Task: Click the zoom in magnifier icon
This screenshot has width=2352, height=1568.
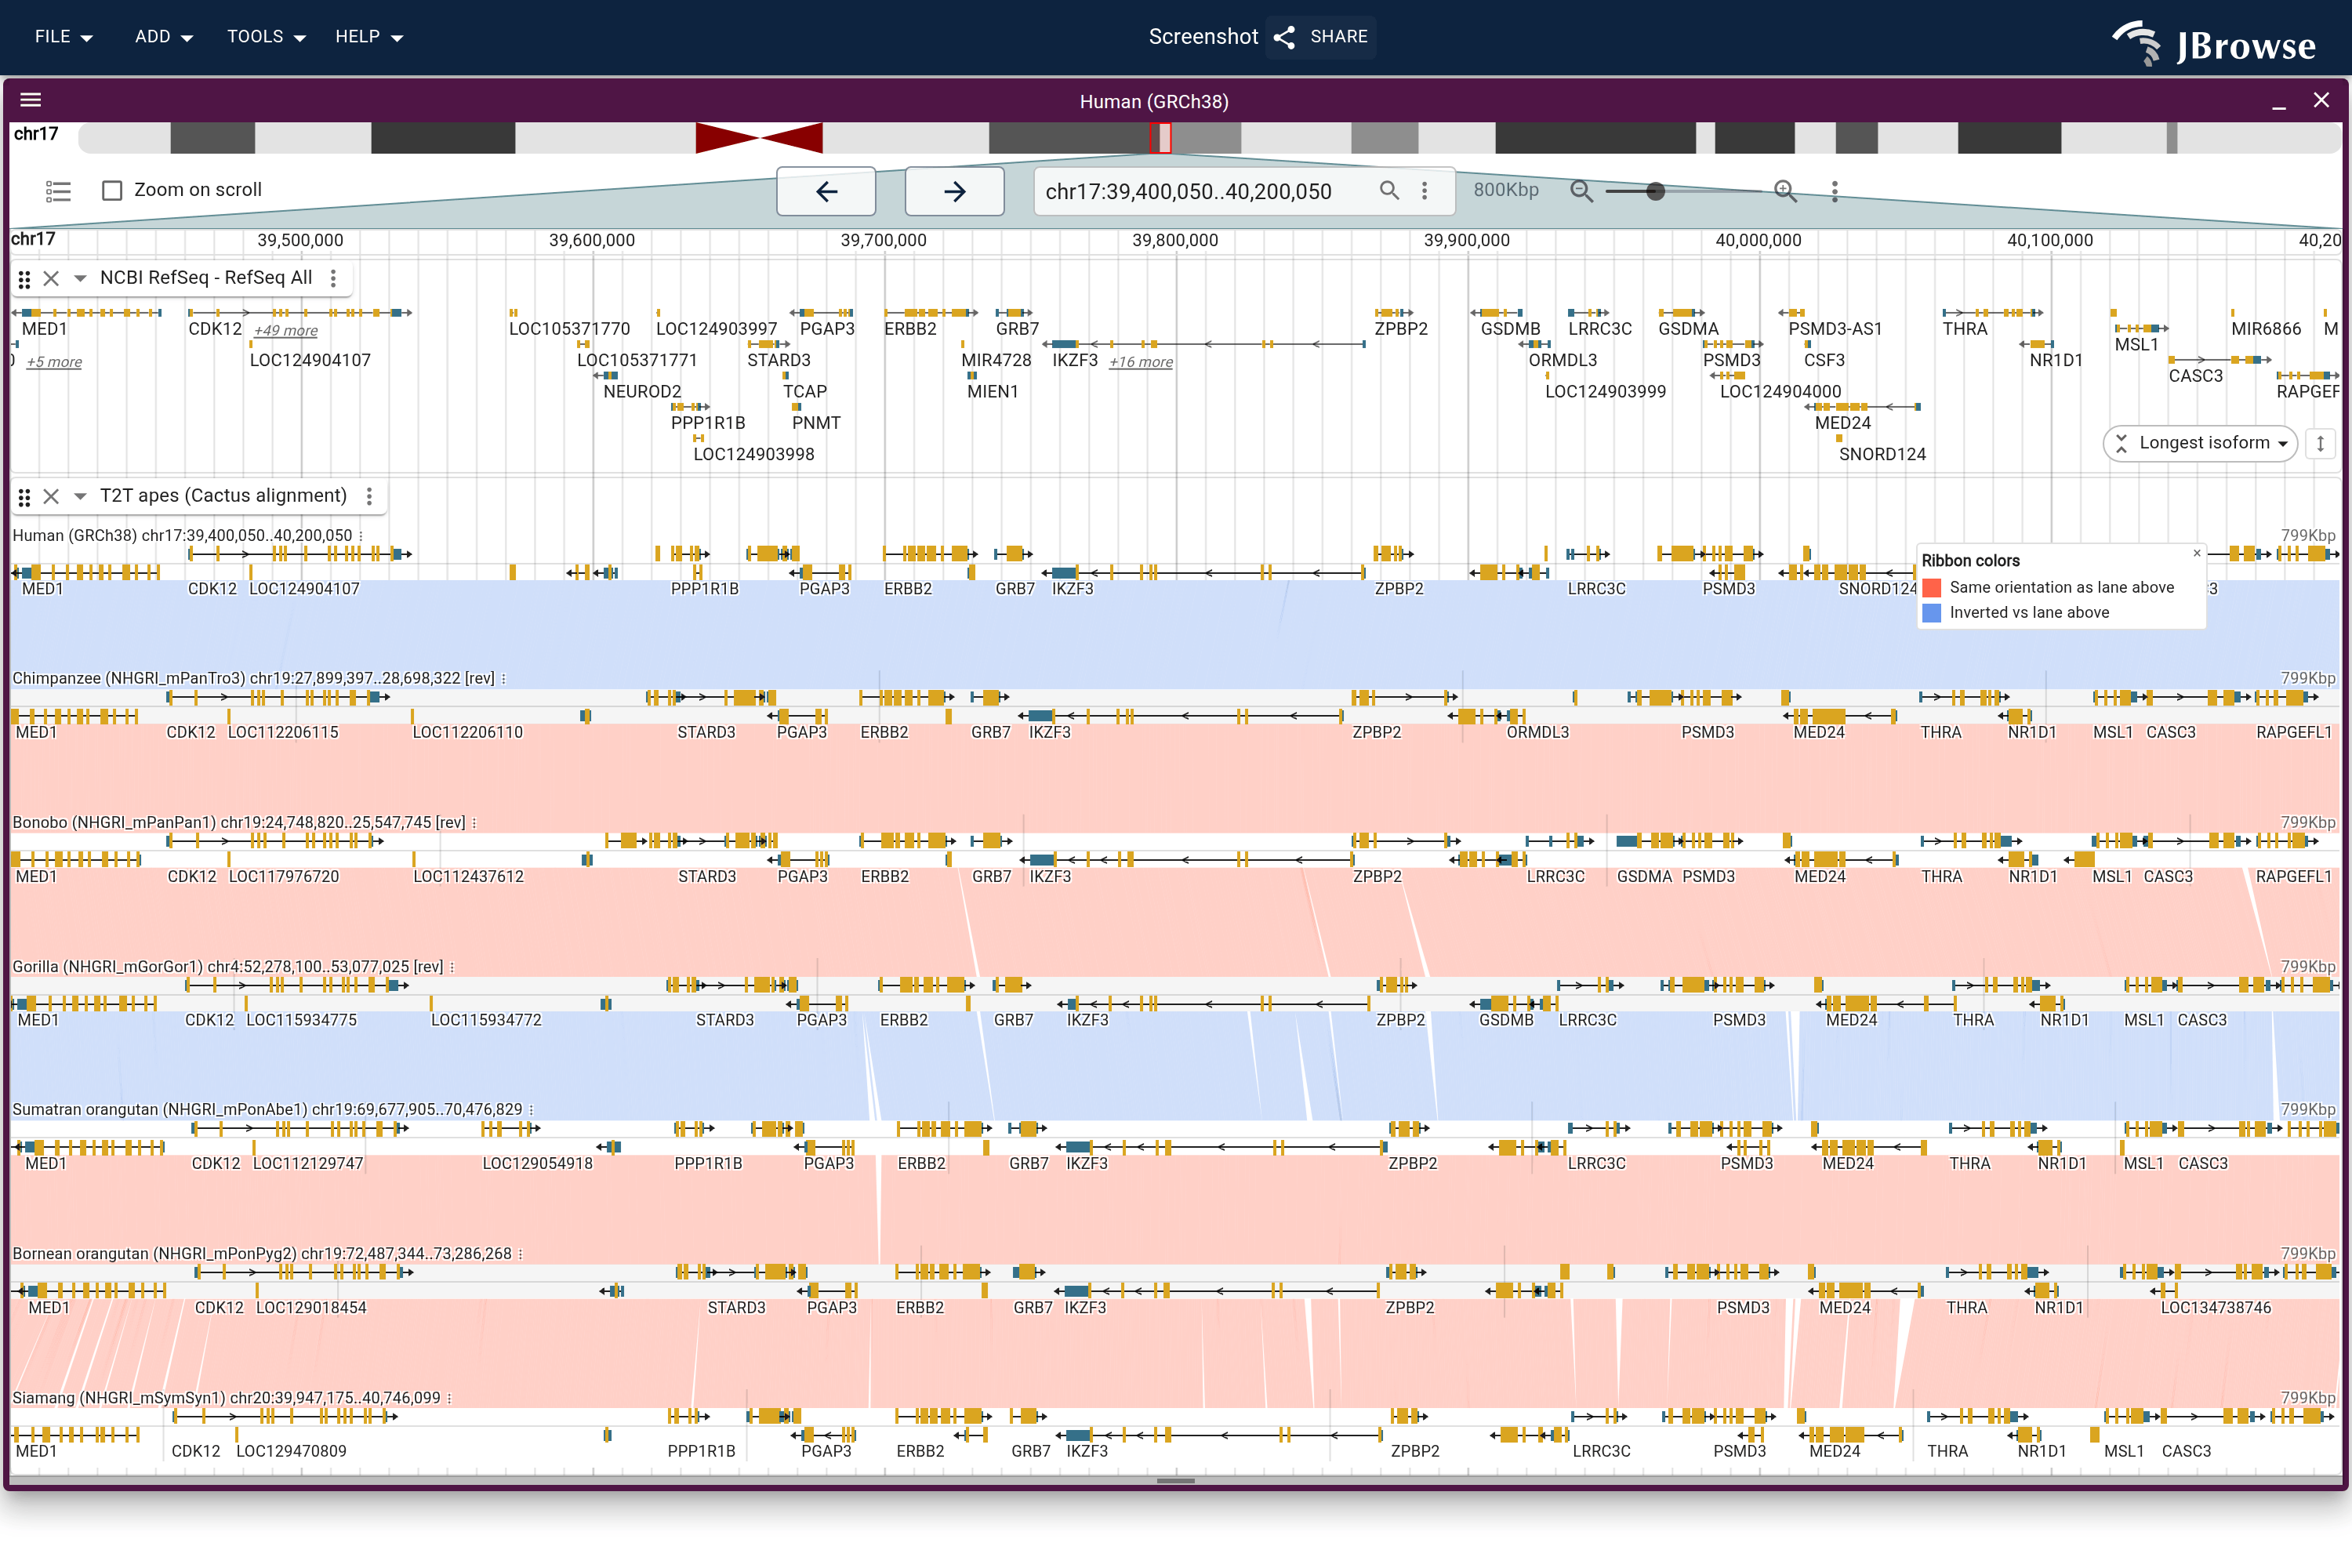Action: pos(1785,191)
